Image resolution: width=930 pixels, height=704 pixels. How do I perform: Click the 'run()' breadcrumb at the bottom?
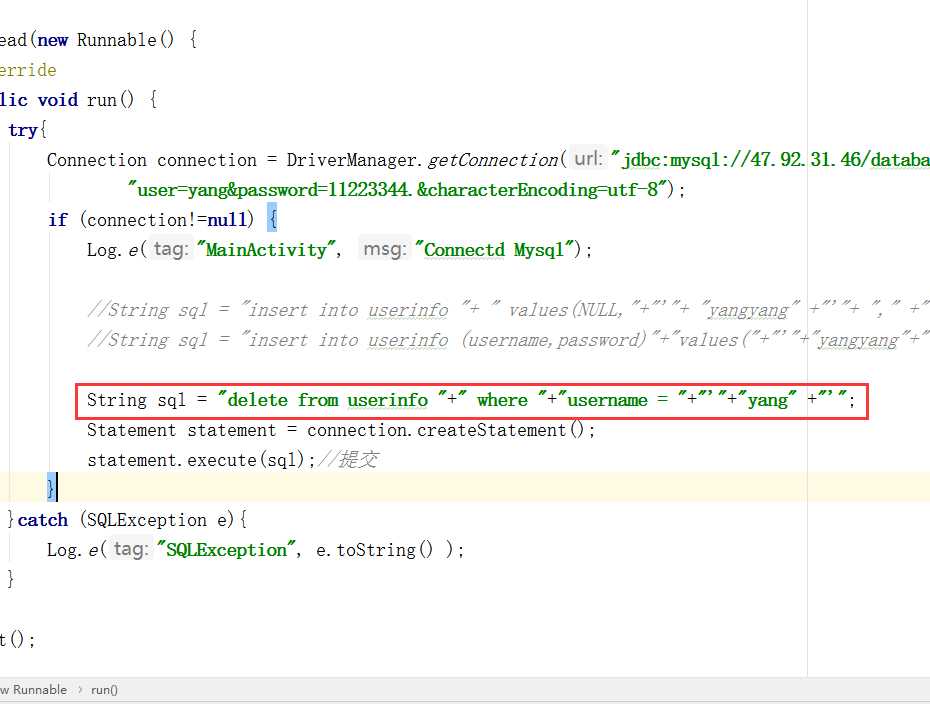104,690
